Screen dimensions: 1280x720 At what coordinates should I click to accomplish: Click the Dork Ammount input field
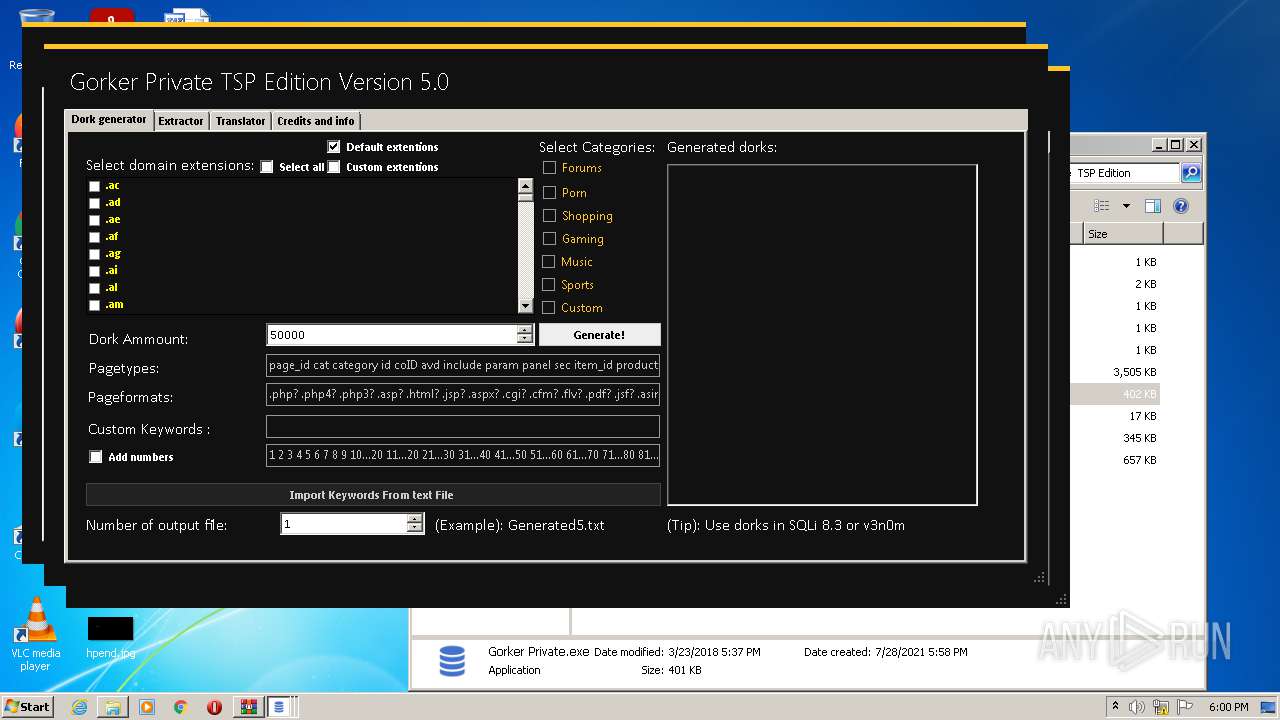click(392, 335)
